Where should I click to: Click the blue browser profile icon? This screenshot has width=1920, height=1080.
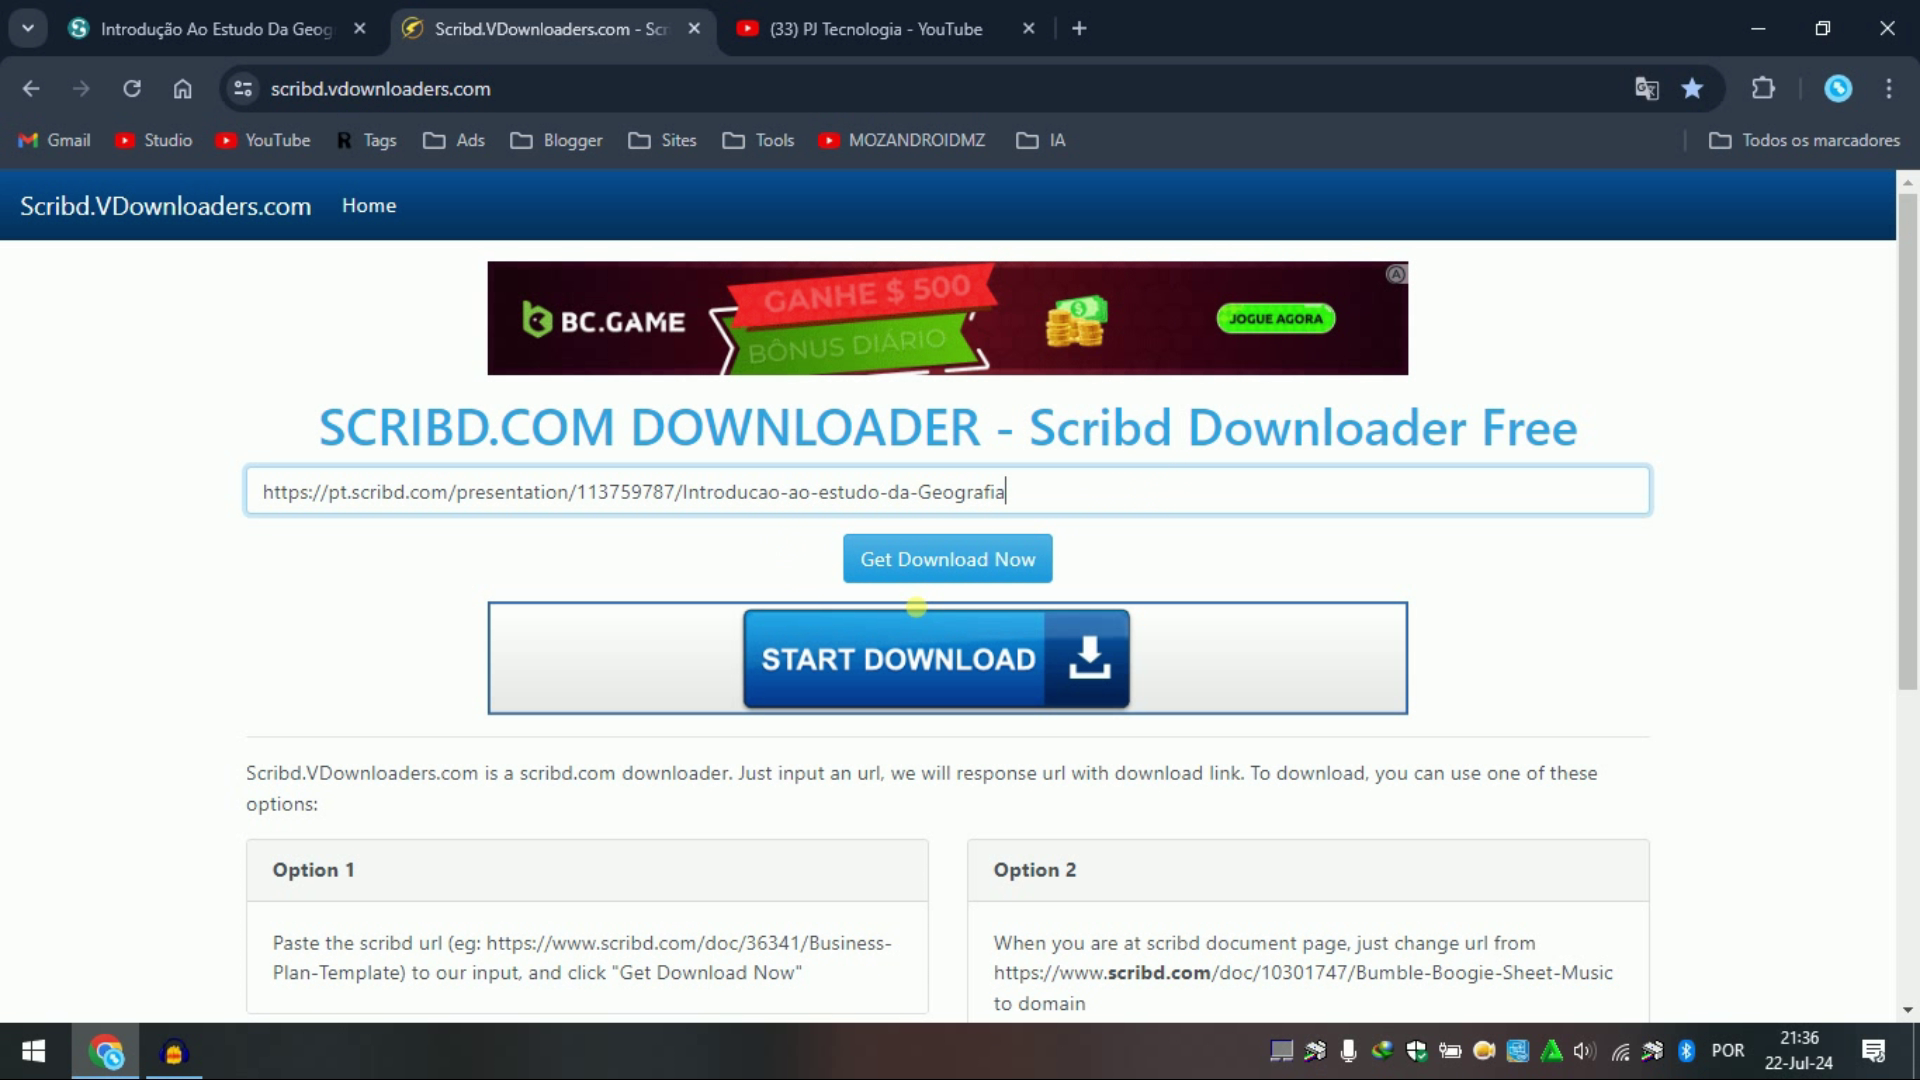[1839, 88]
